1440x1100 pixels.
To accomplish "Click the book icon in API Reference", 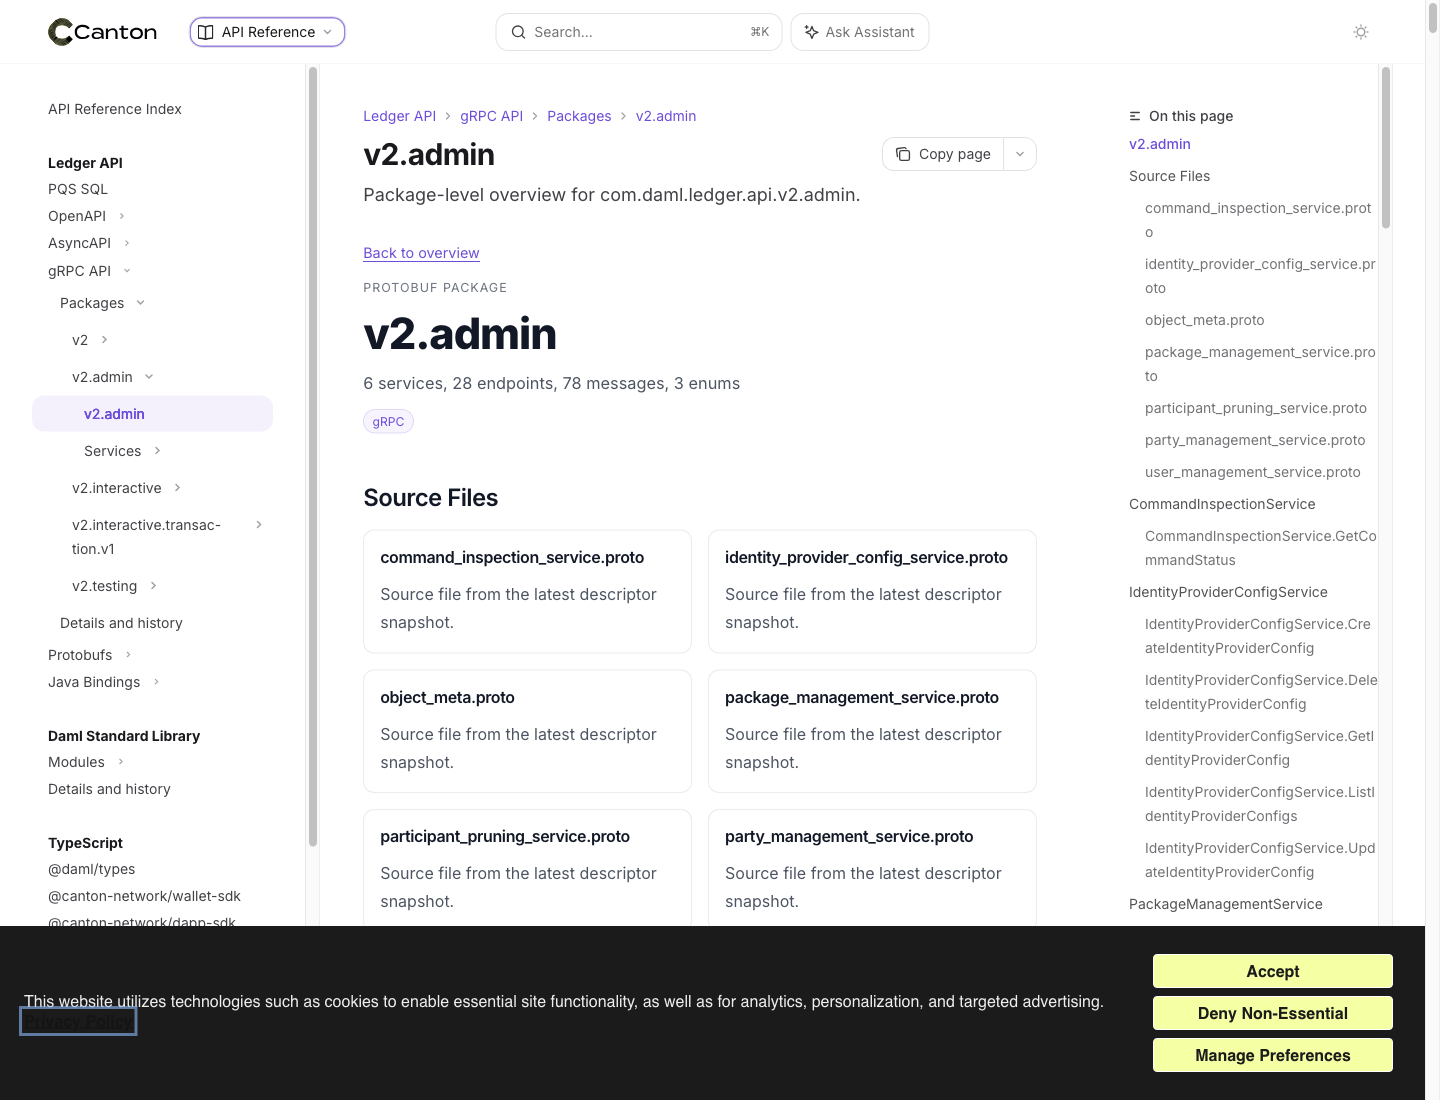I will tap(206, 32).
